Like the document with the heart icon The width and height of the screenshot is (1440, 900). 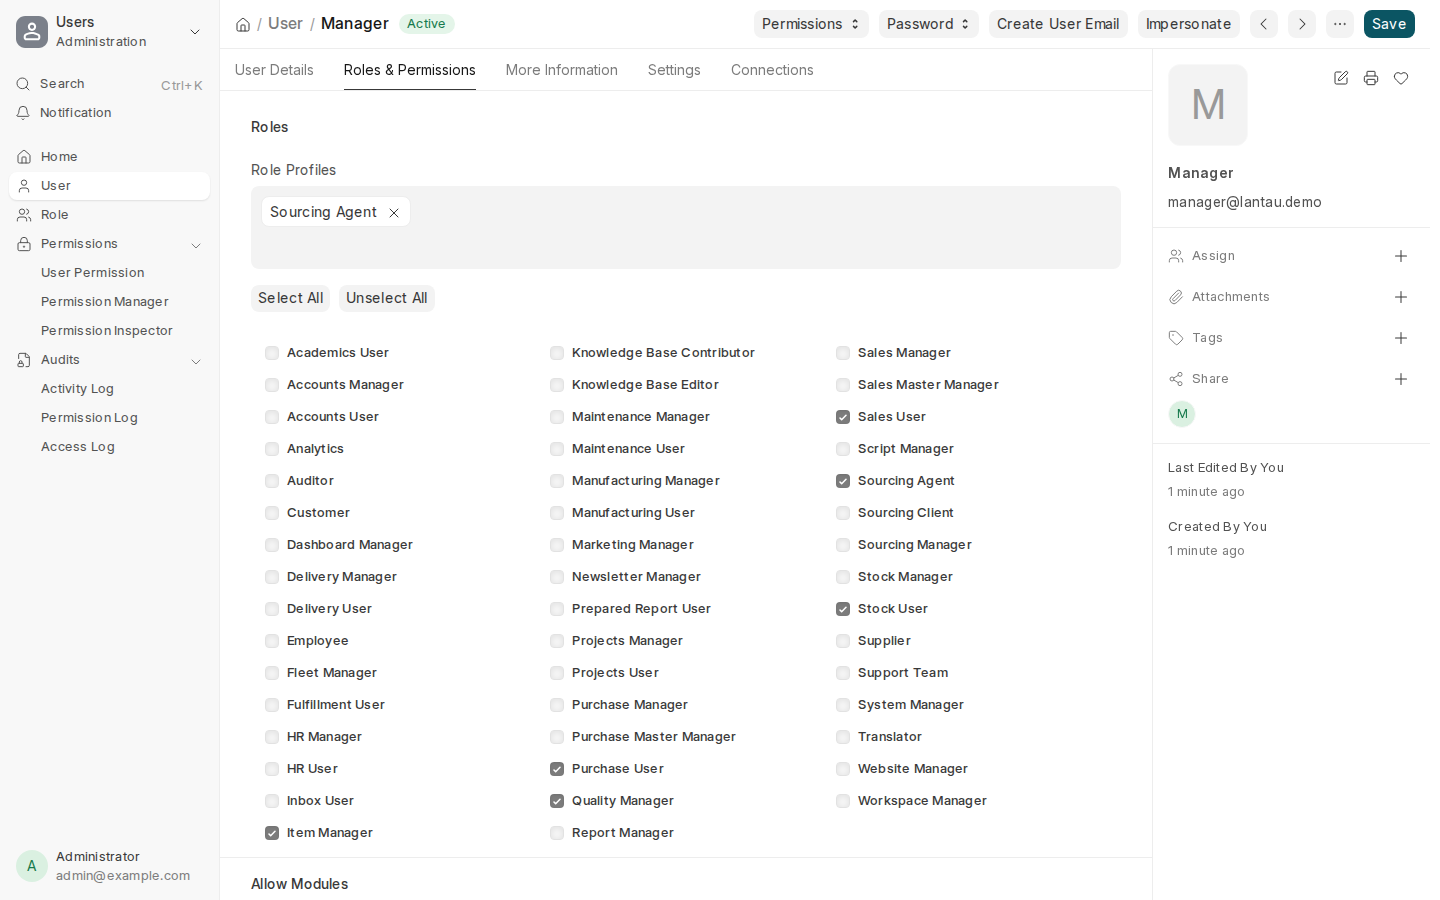(x=1401, y=78)
